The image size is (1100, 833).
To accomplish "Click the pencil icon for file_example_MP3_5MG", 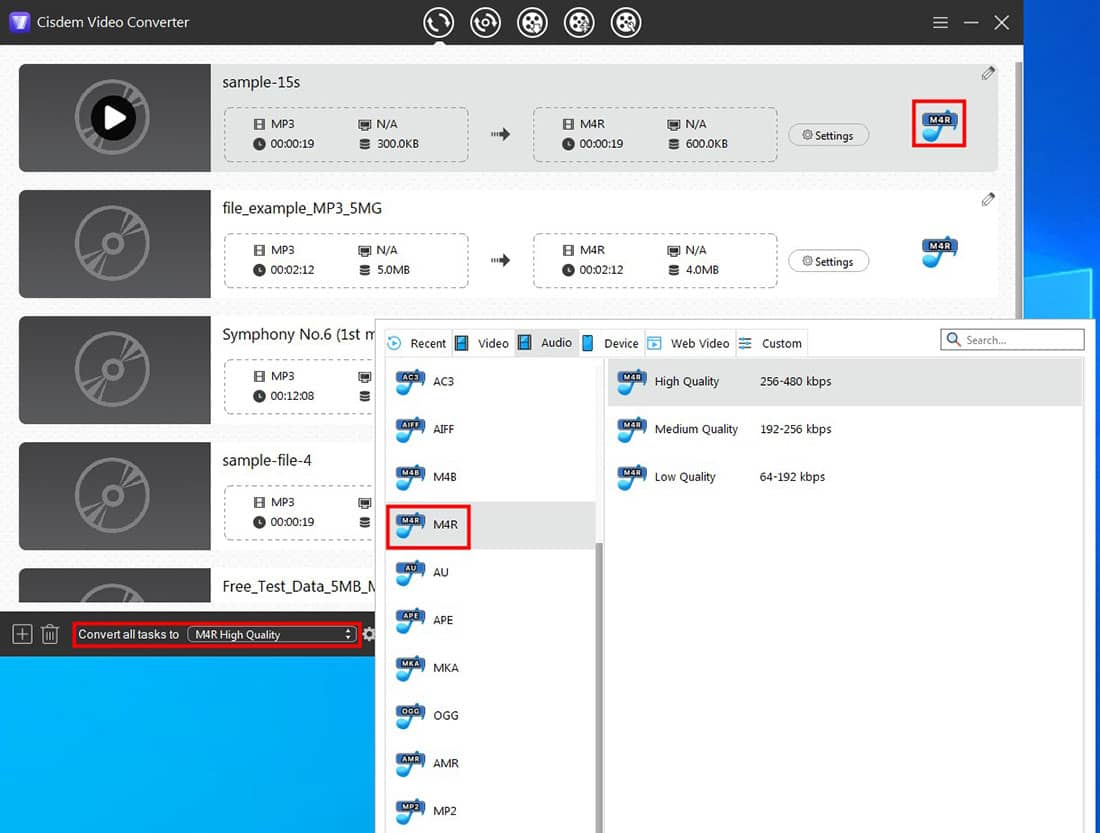I will coord(988,199).
